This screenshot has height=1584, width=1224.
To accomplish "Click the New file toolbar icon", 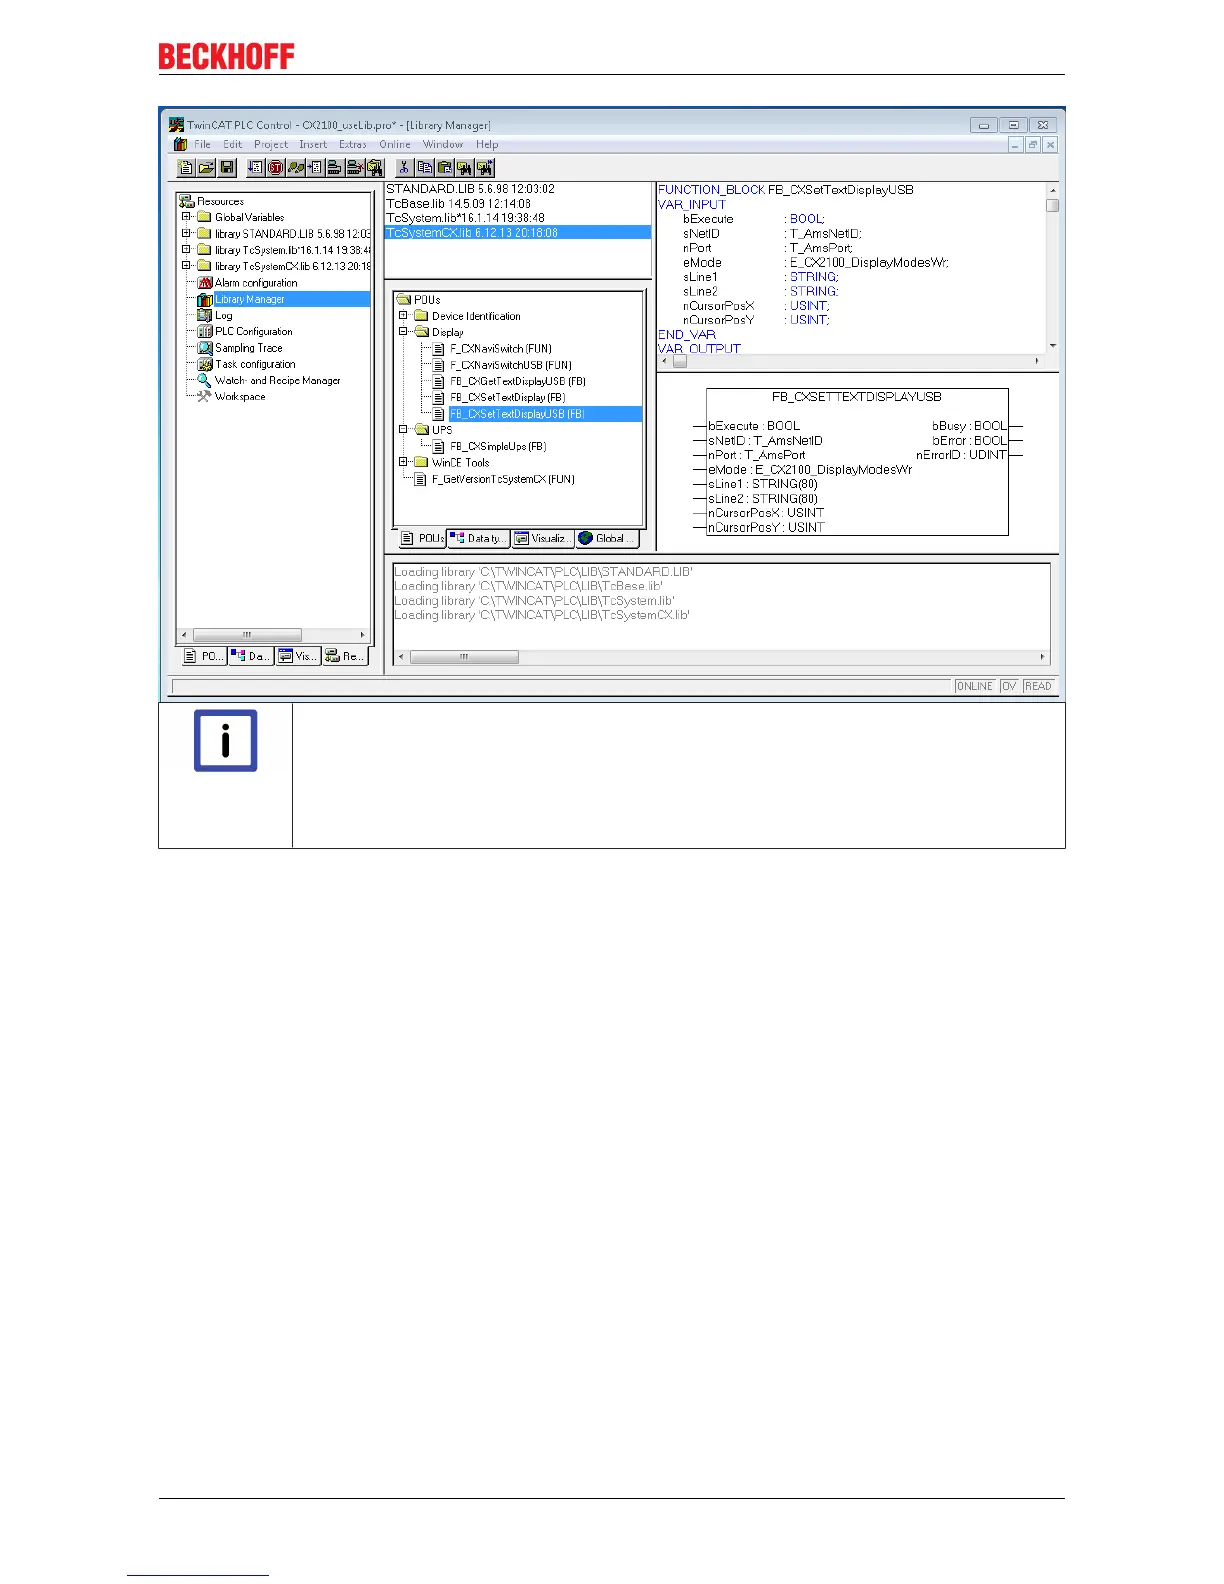I will (x=186, y=168).
